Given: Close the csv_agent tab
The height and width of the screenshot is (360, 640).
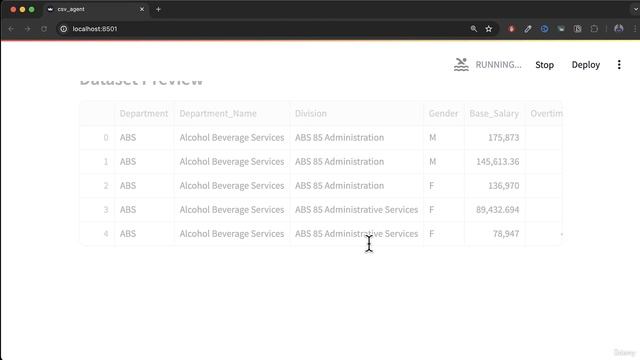Looking at the screenshot, I should pyautogui.click(x=142, y=9).
